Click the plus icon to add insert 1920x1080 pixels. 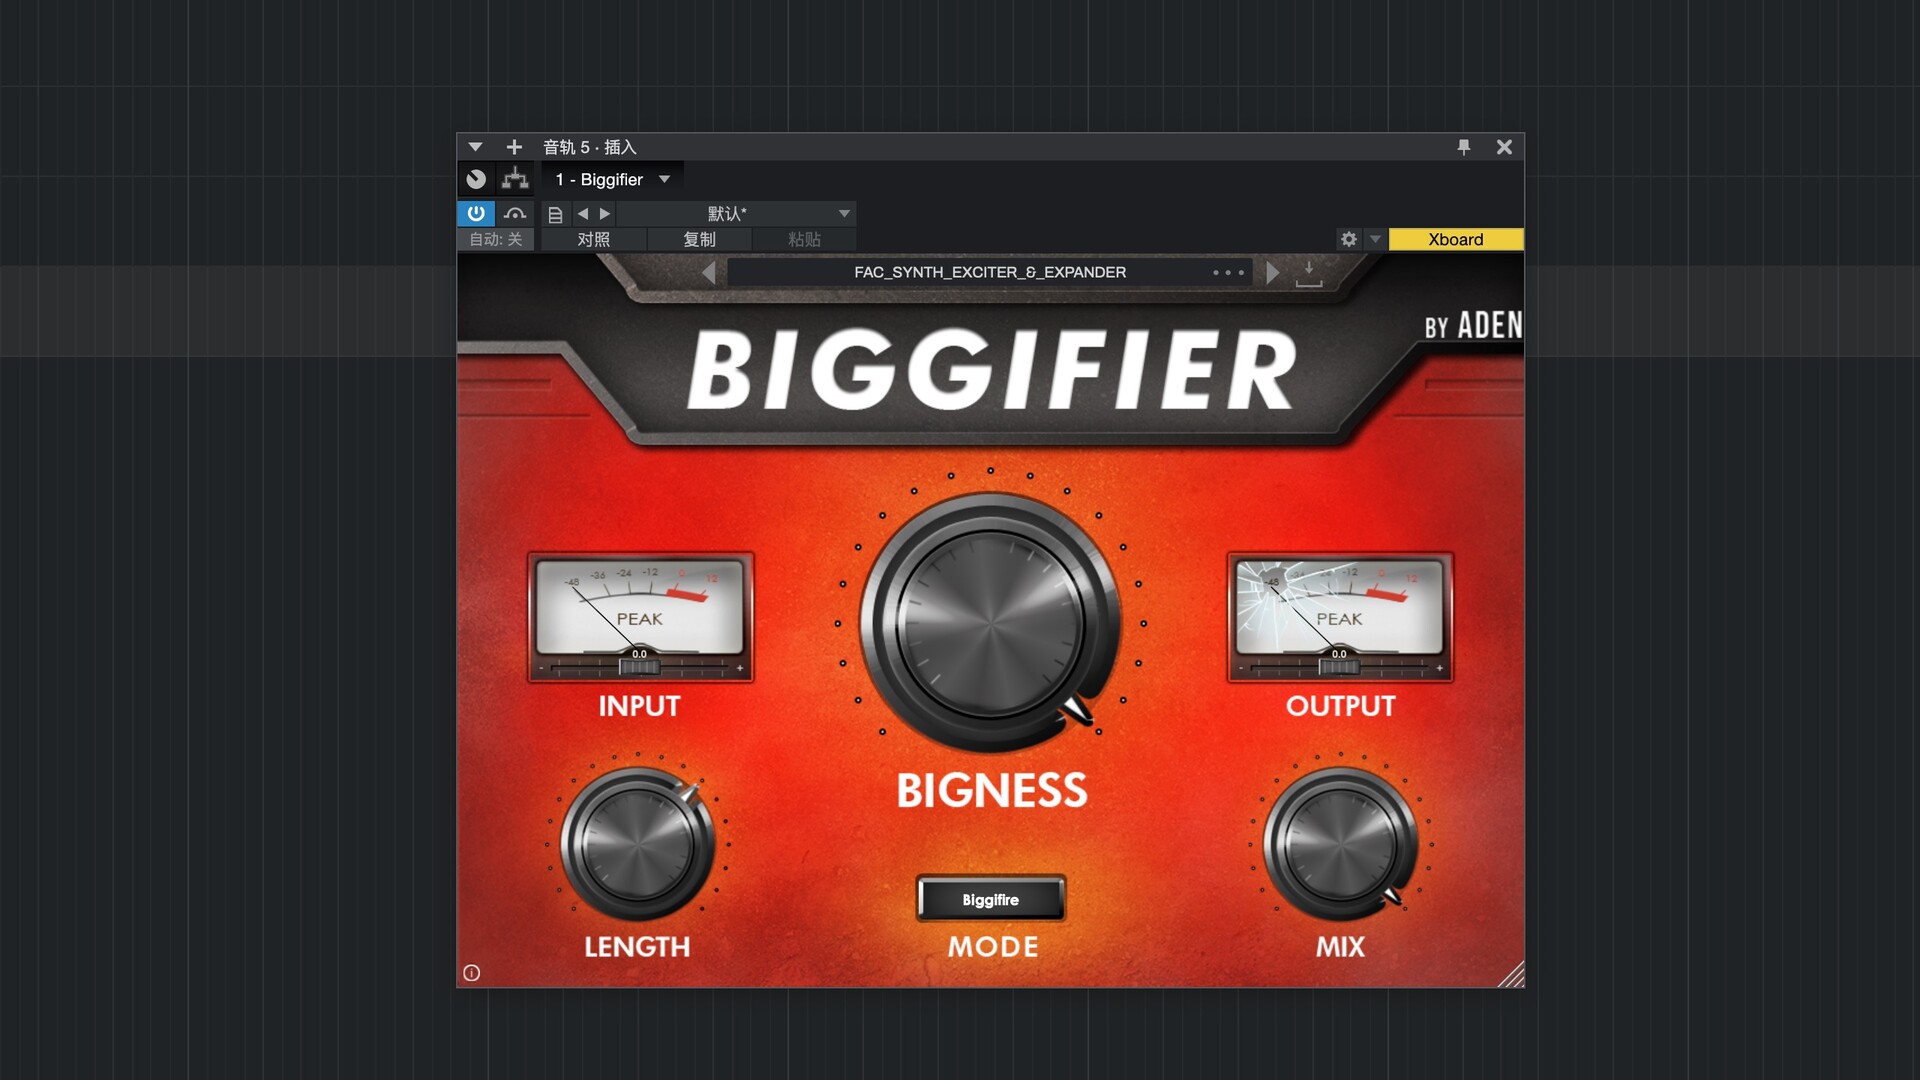tap(514, 147)
